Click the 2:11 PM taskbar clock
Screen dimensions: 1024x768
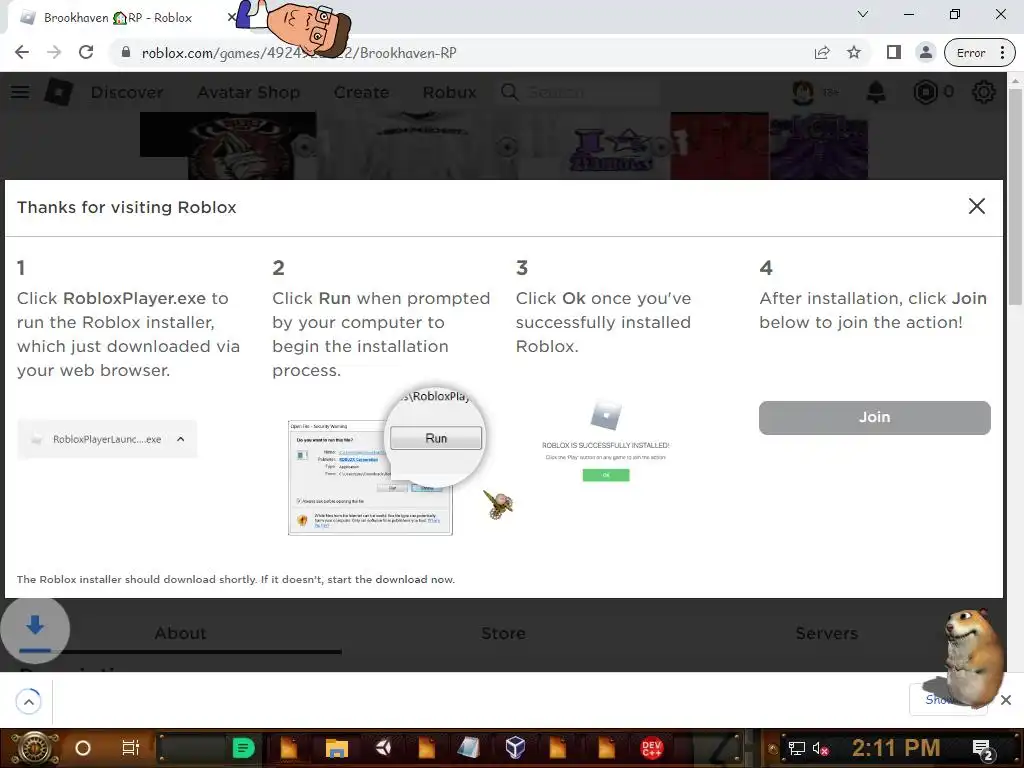[x=896, y=748]
